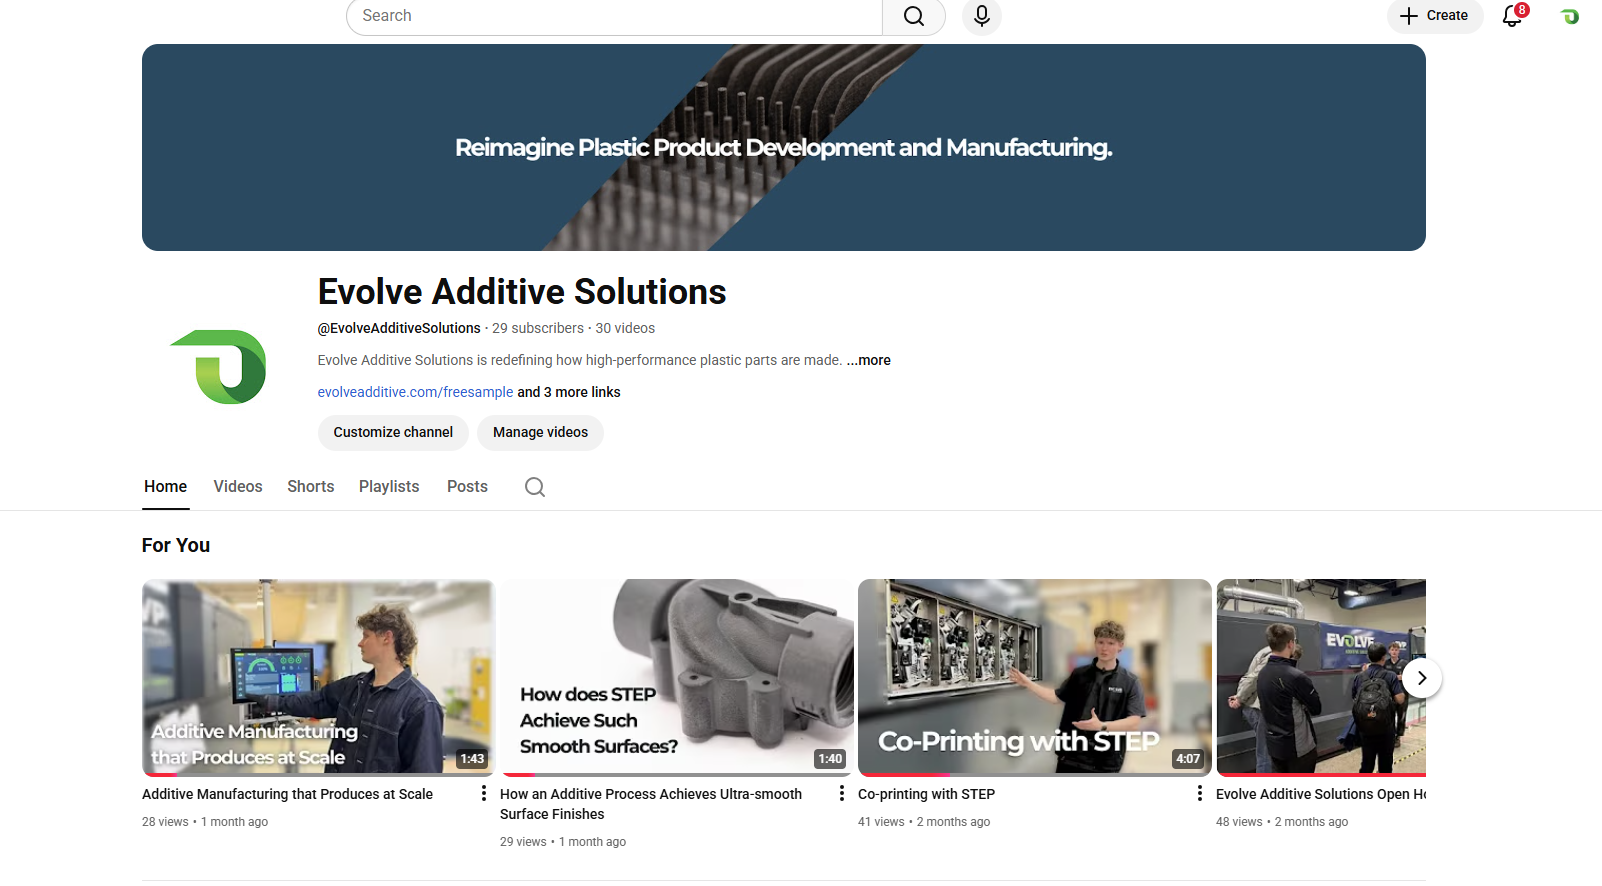This screenshot has height=886, width=1602.
Task: Open options menu for Ultra-smooth Surface Finishes video
Action: (842, 793)
